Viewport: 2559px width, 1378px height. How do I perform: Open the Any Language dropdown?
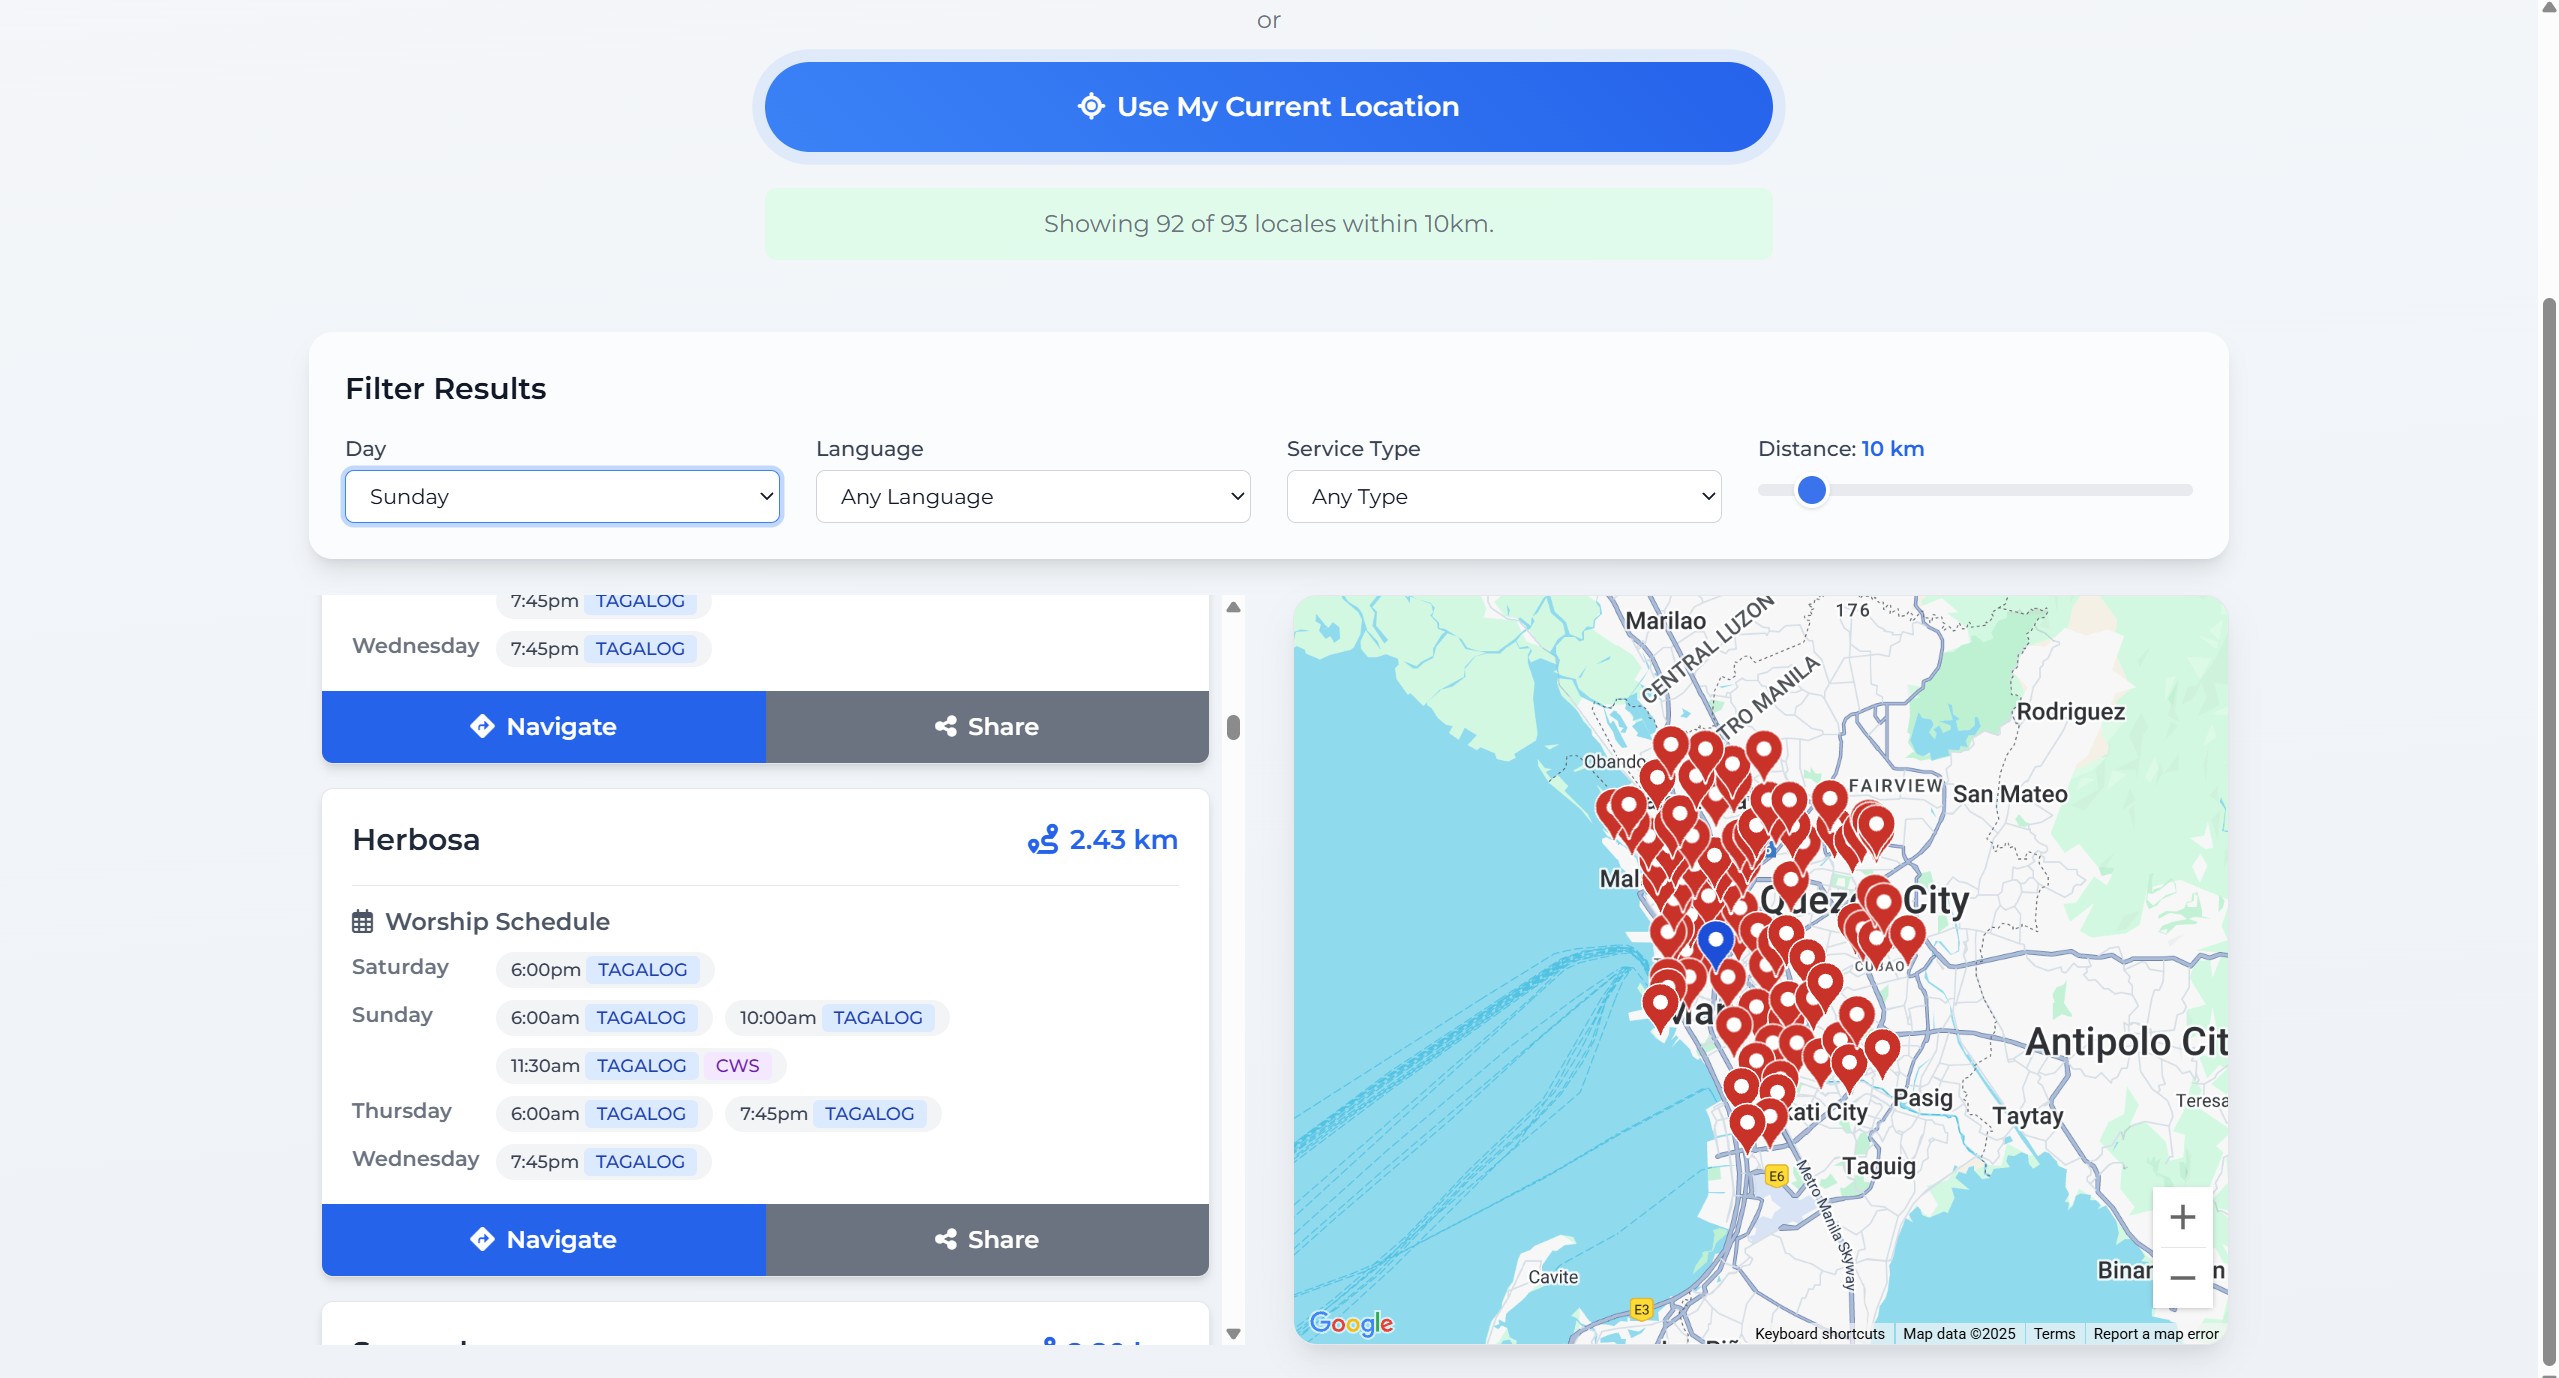coord(1032,496)
